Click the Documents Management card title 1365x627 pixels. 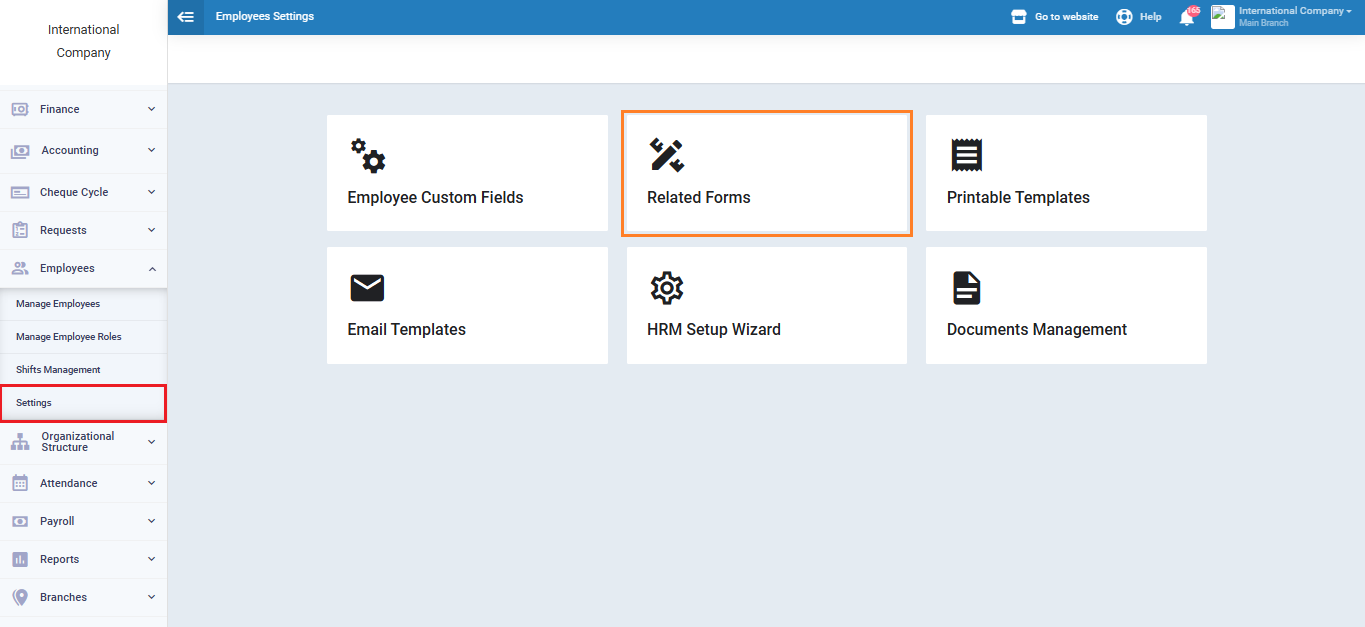[x=1036, y=330]
